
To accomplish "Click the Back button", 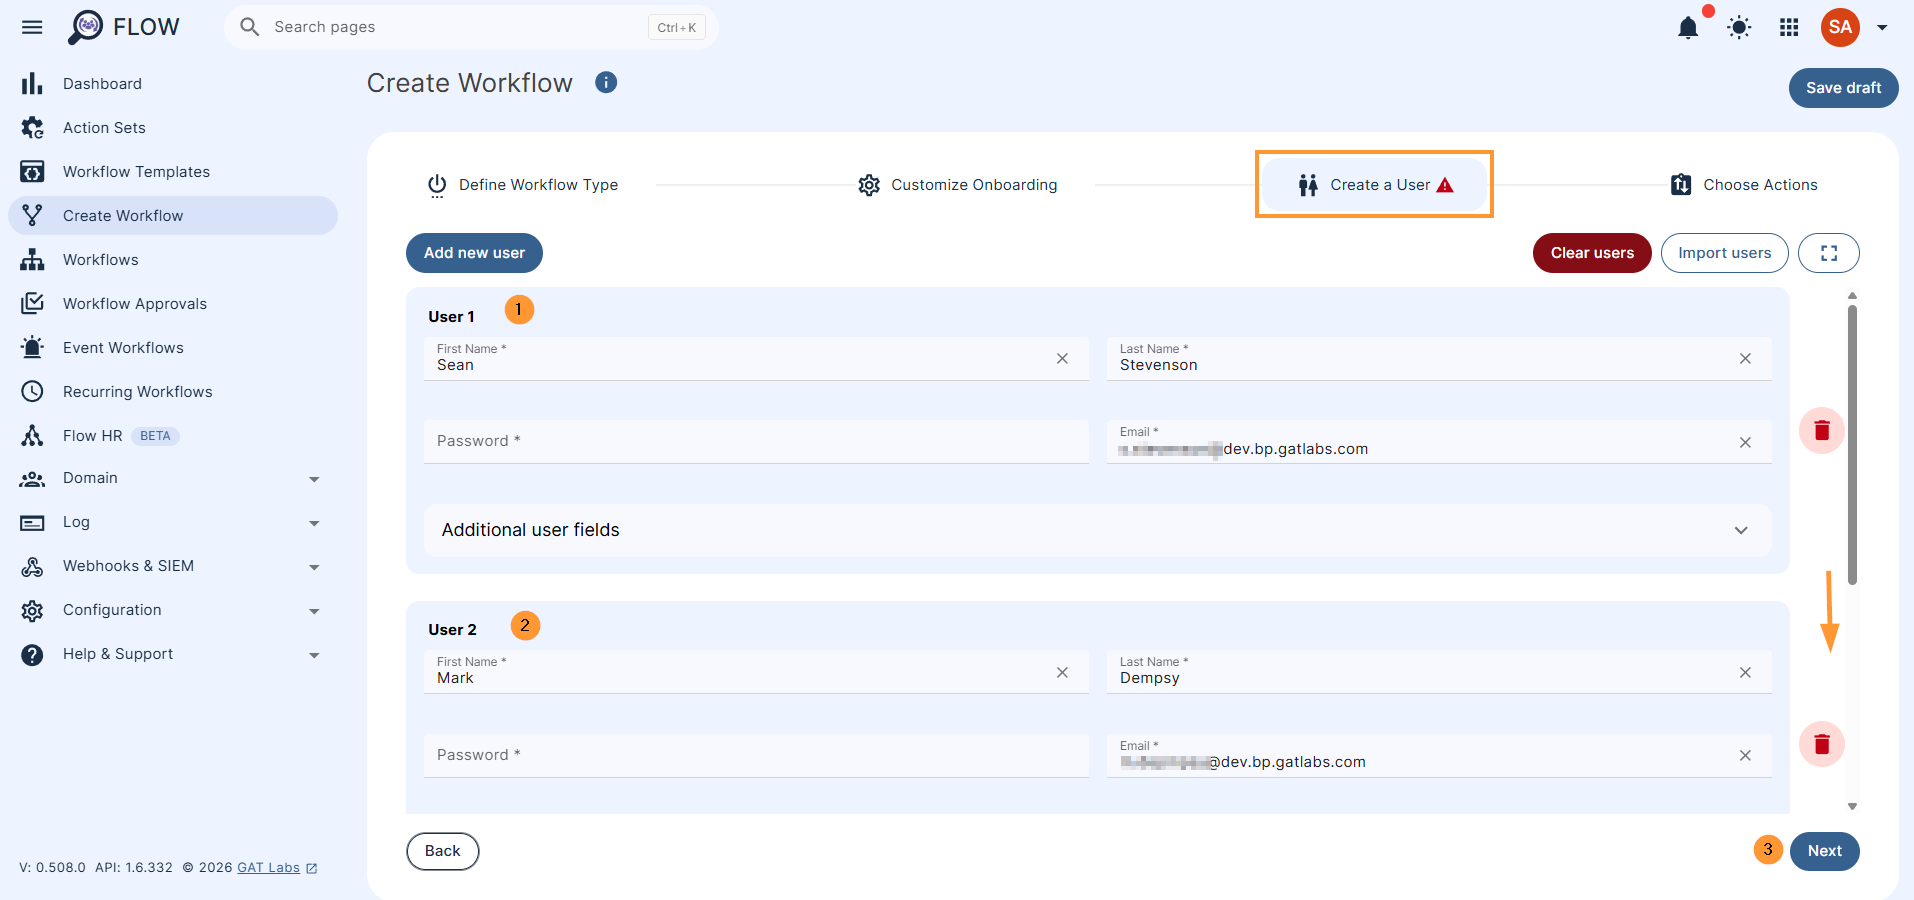I will (x=442, y=851).
